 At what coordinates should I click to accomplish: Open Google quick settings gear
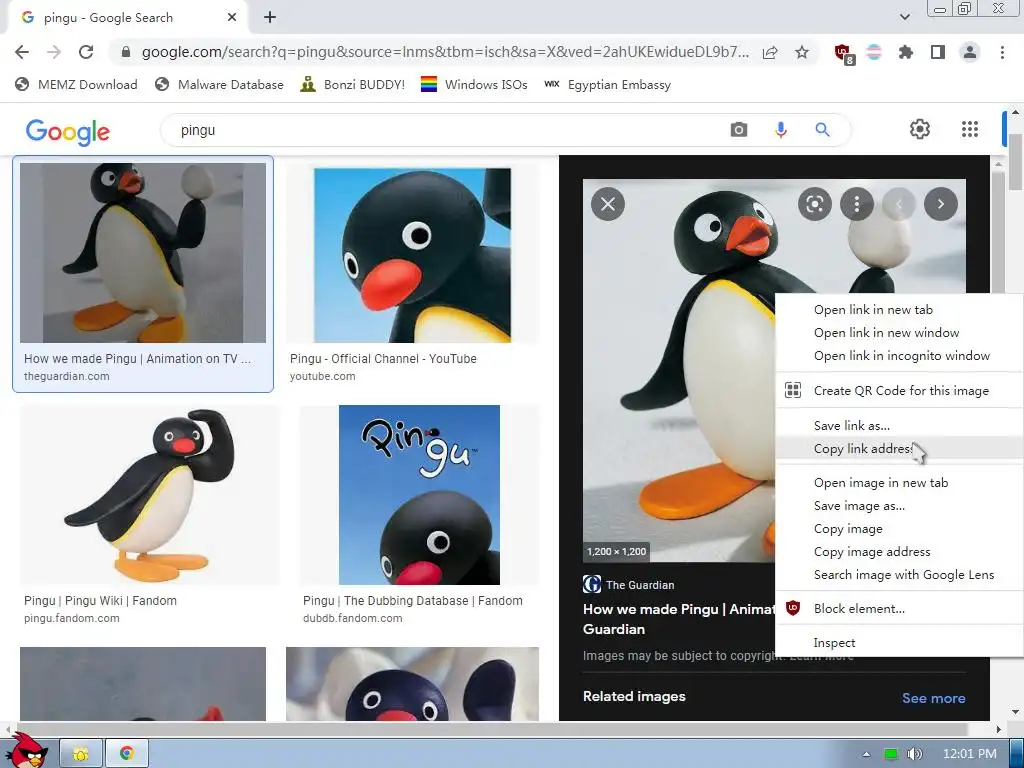(x=920, y=129)
